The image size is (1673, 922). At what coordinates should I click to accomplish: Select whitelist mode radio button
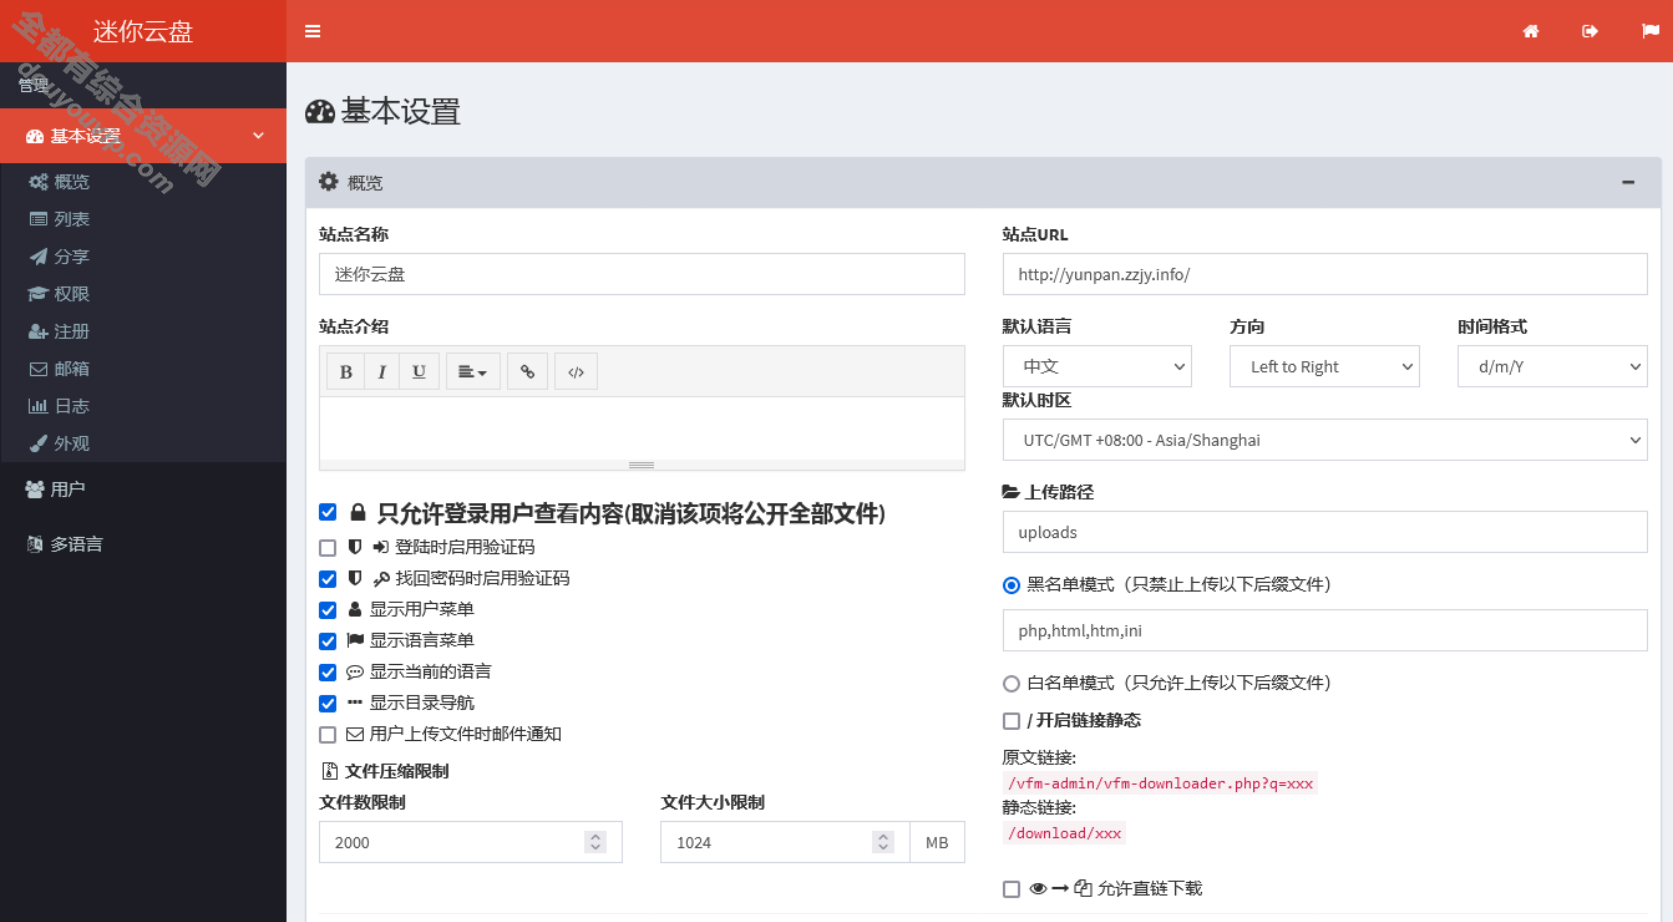1011,684
